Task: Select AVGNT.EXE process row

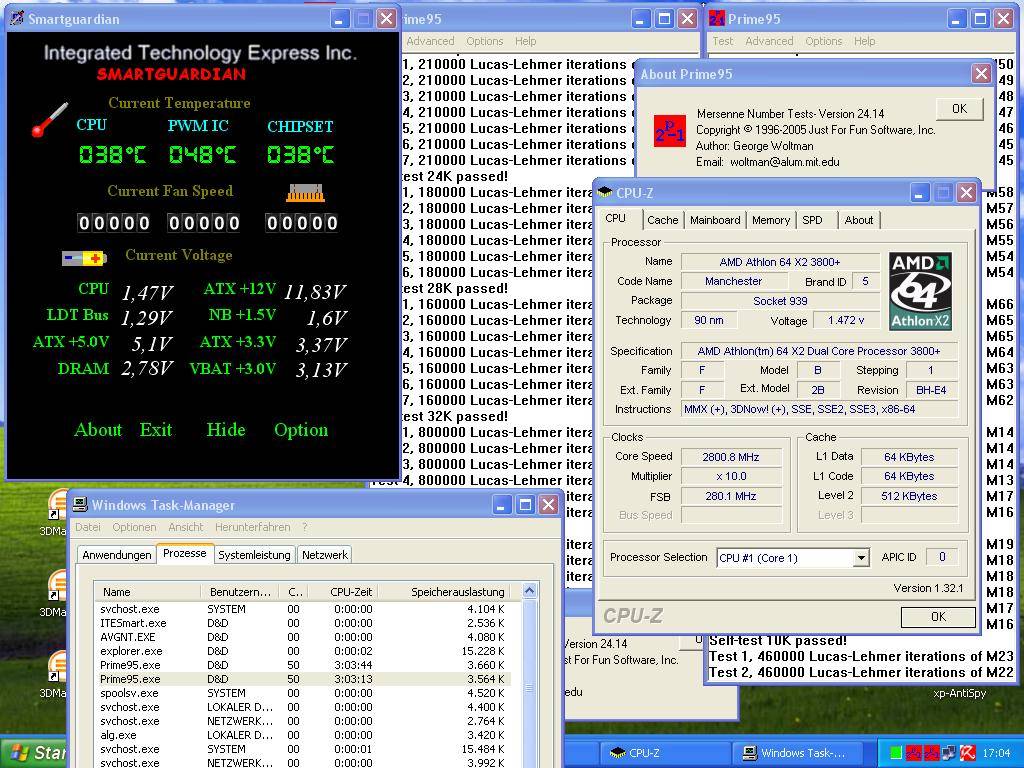Action: tap(302, 637)
